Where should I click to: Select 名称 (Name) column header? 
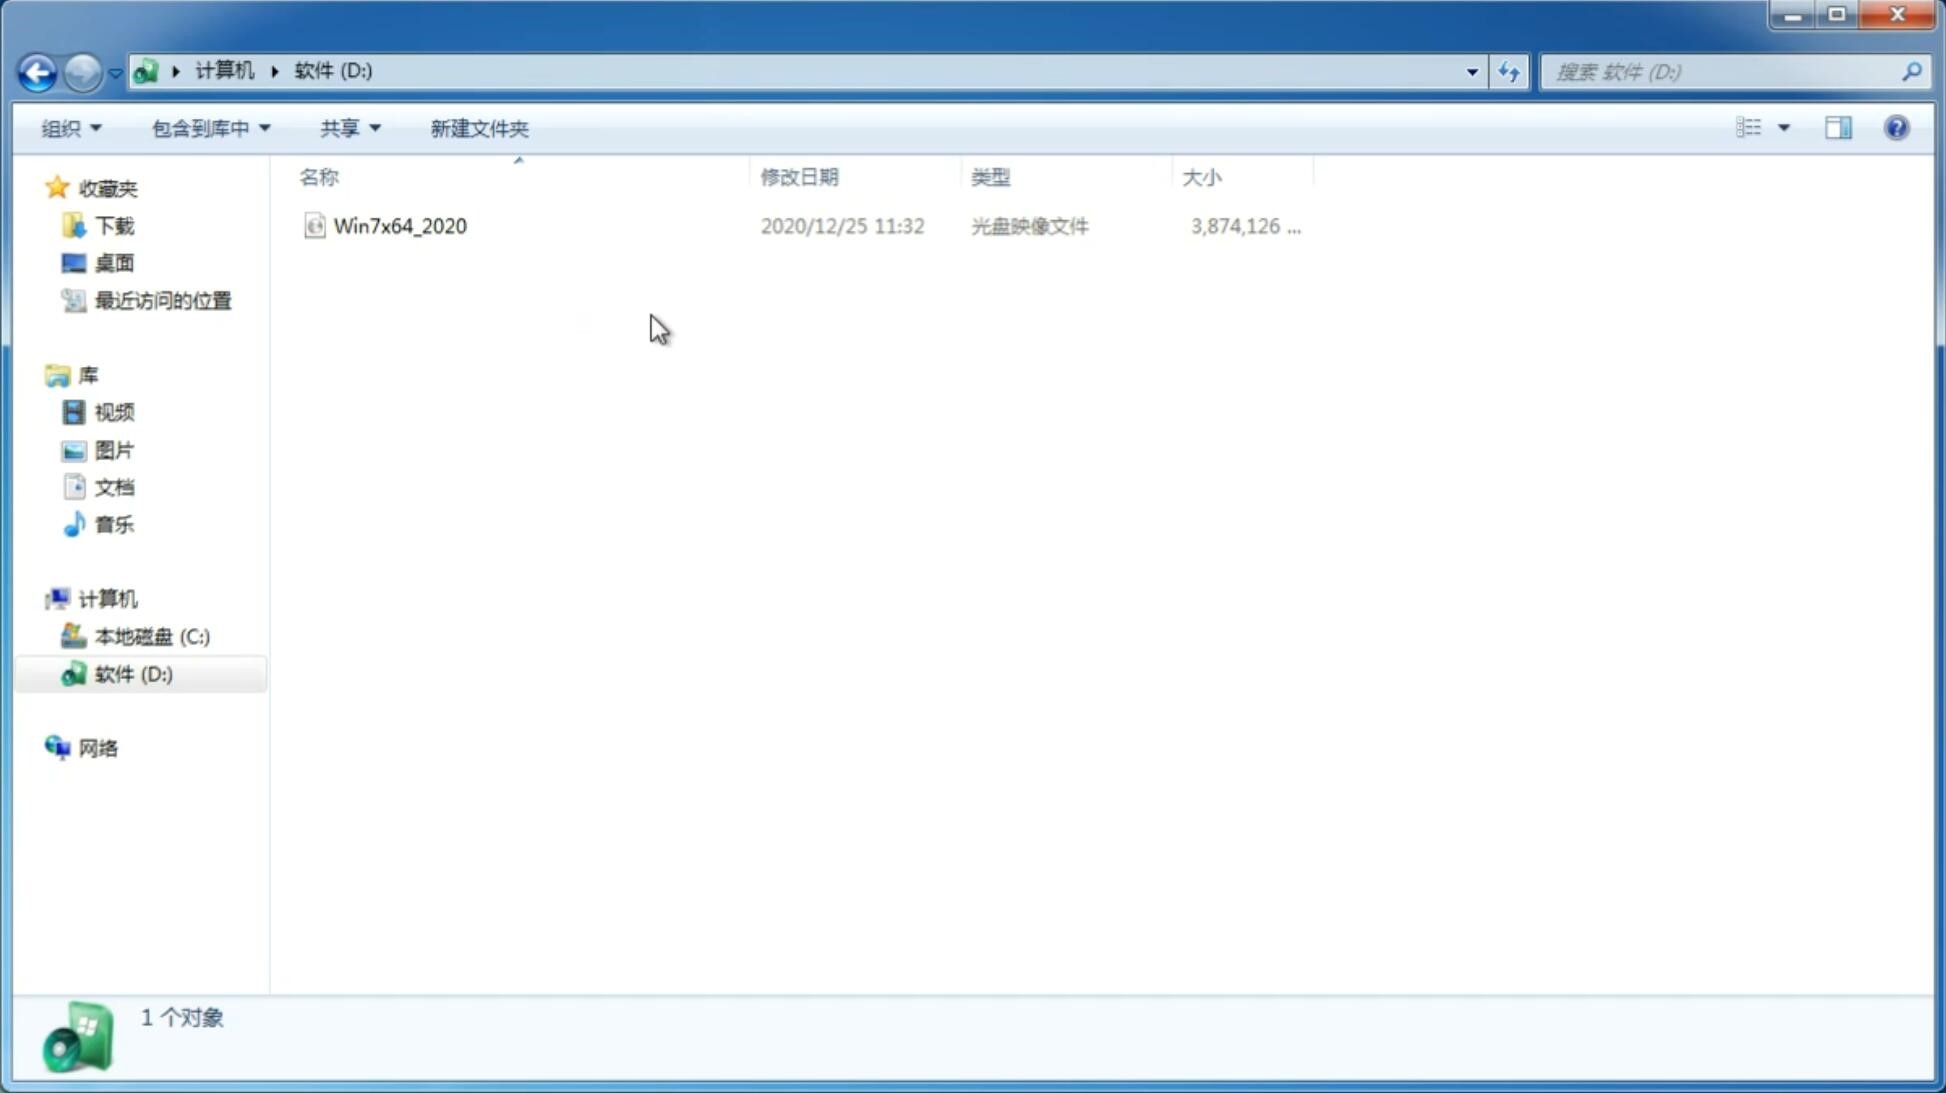click(x=319, y=176)
